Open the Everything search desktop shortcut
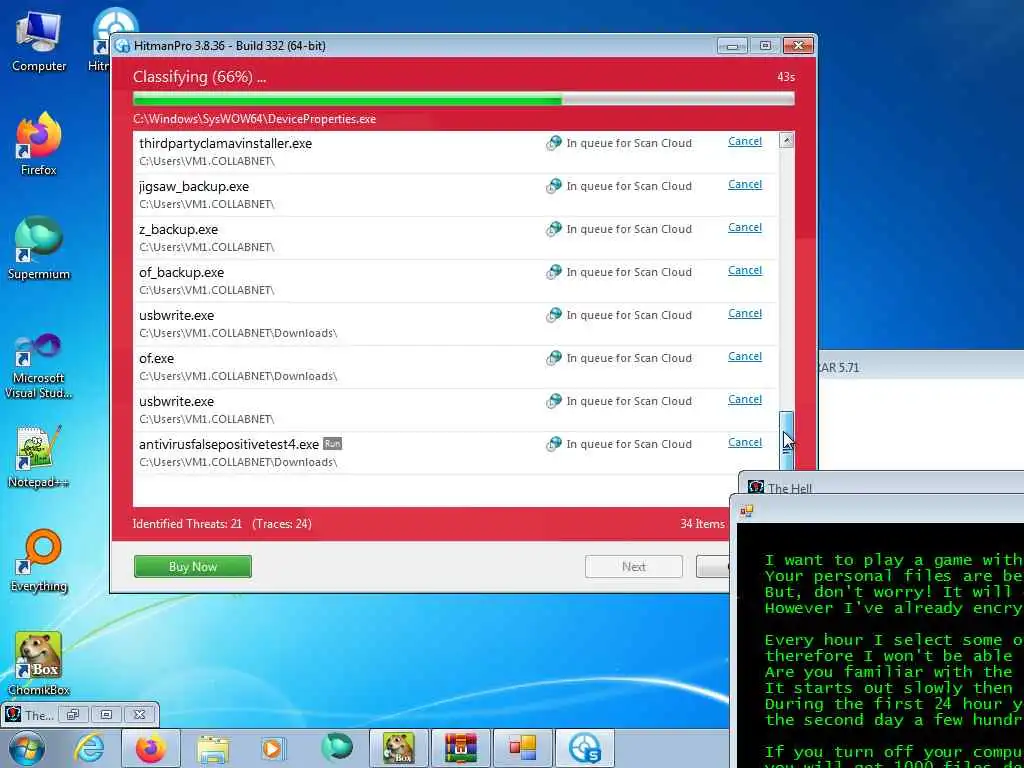 click(x=39, y=560)
